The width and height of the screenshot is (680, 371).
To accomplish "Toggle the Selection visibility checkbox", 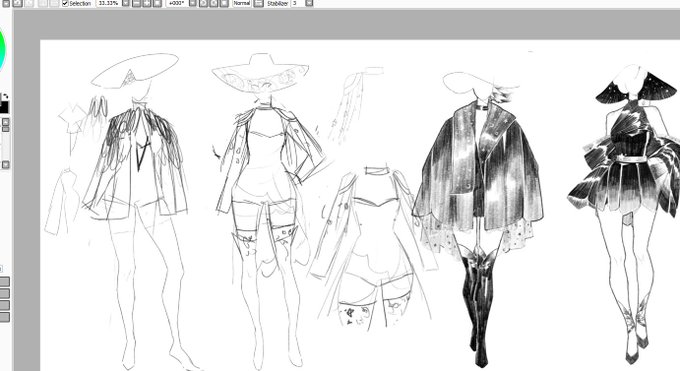I will 65,3.
